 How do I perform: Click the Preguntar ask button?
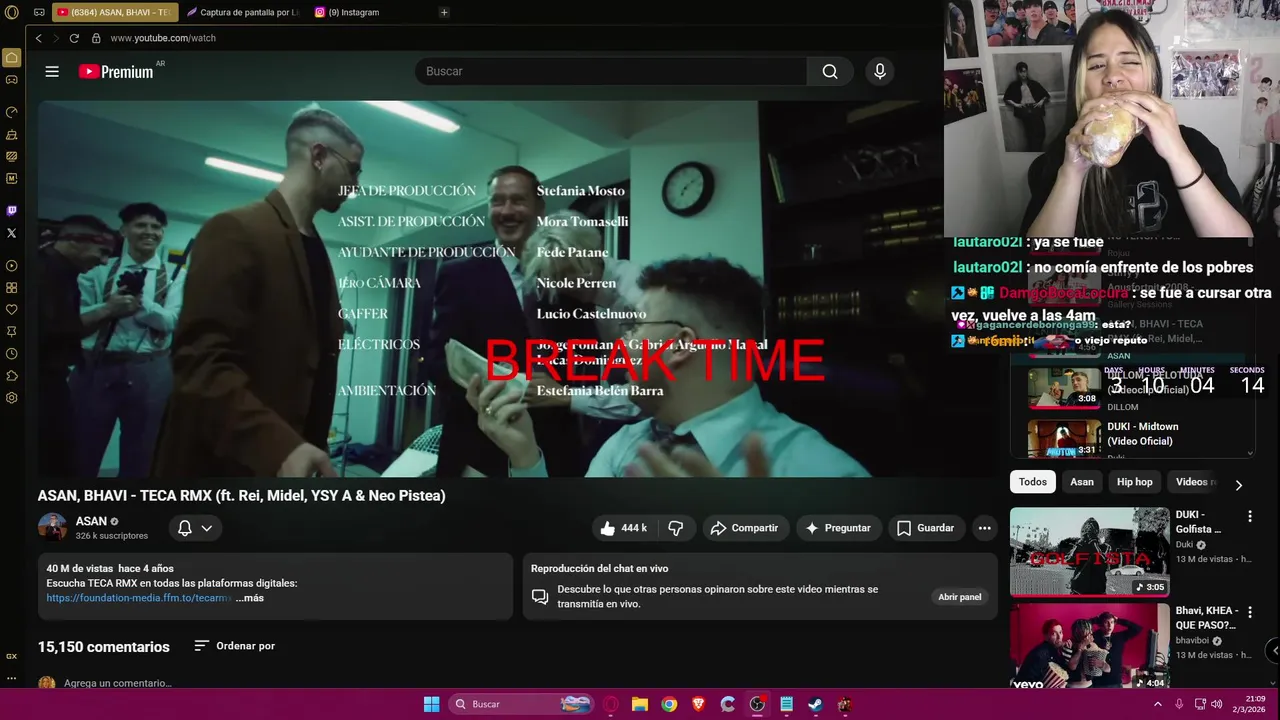[839, 528]
